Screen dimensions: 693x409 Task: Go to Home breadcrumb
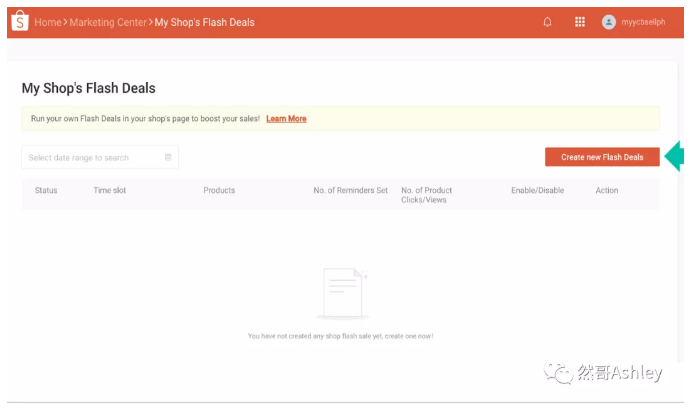(x=48, y=22)
